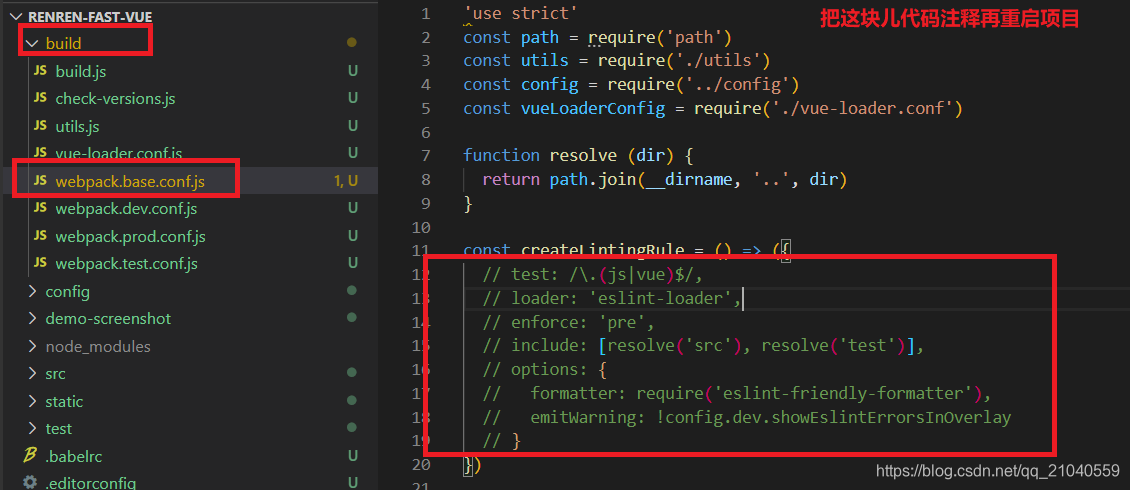Click the U status on build.js row
Image resolution: width=1130 pixels, height=490 pixels.
point(353,71)
